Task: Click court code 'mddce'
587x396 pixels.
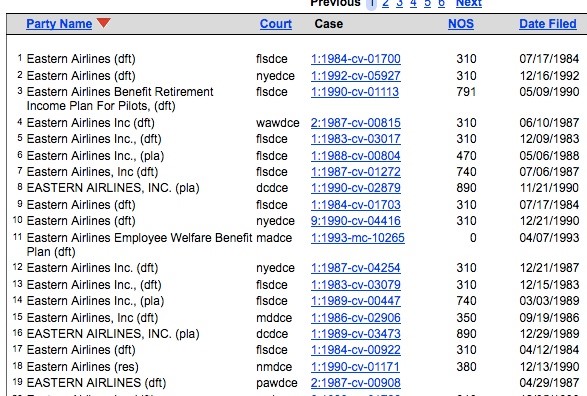Action: pyautogui.click(x=274, y=318)
